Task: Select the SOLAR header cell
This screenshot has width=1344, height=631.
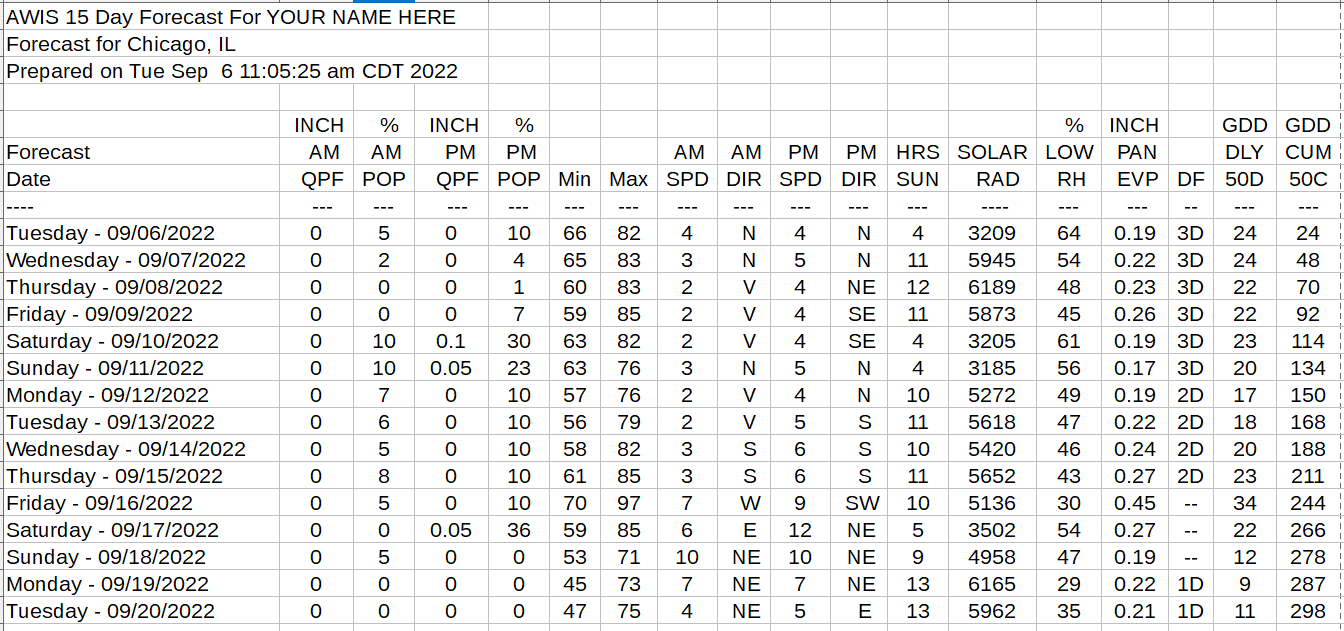Action: tap(992, 152)
